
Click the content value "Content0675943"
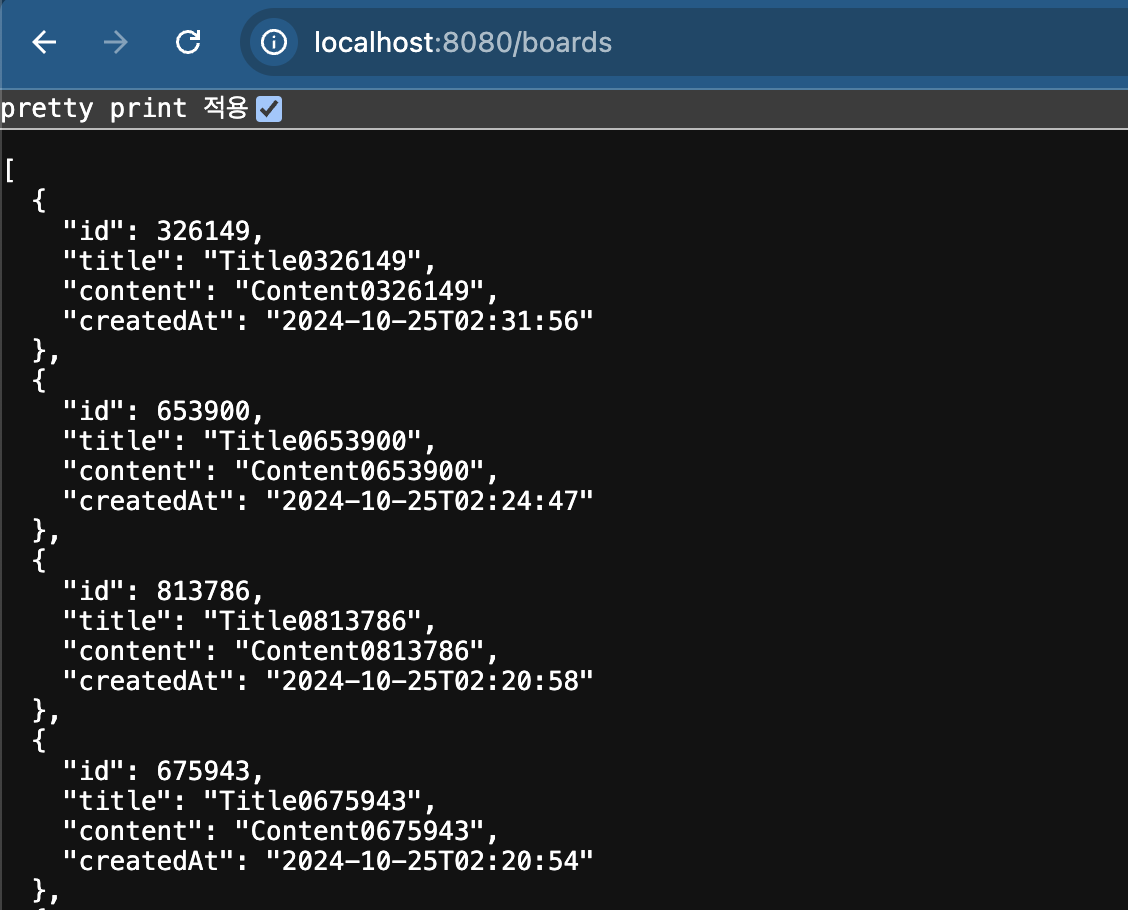(x=359, y=831)
